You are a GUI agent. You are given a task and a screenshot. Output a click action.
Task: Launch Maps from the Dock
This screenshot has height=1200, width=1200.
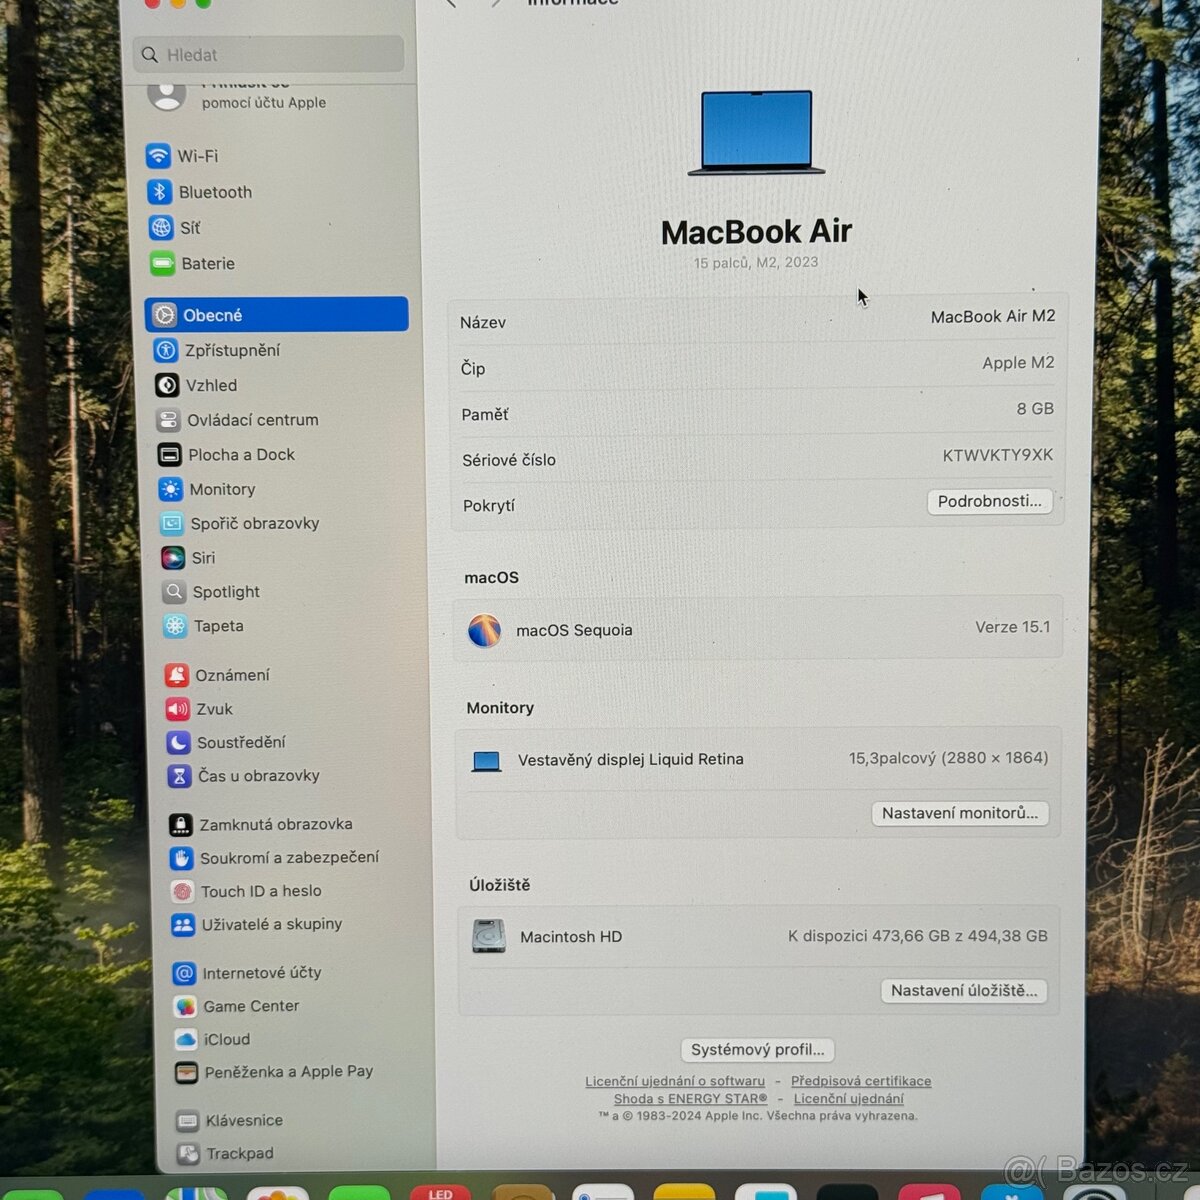[x=194, y=1191]
